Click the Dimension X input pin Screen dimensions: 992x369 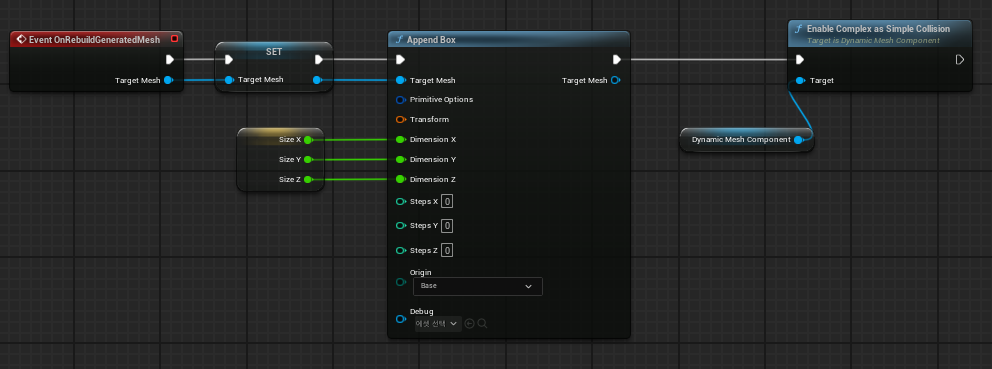point(400,139)
